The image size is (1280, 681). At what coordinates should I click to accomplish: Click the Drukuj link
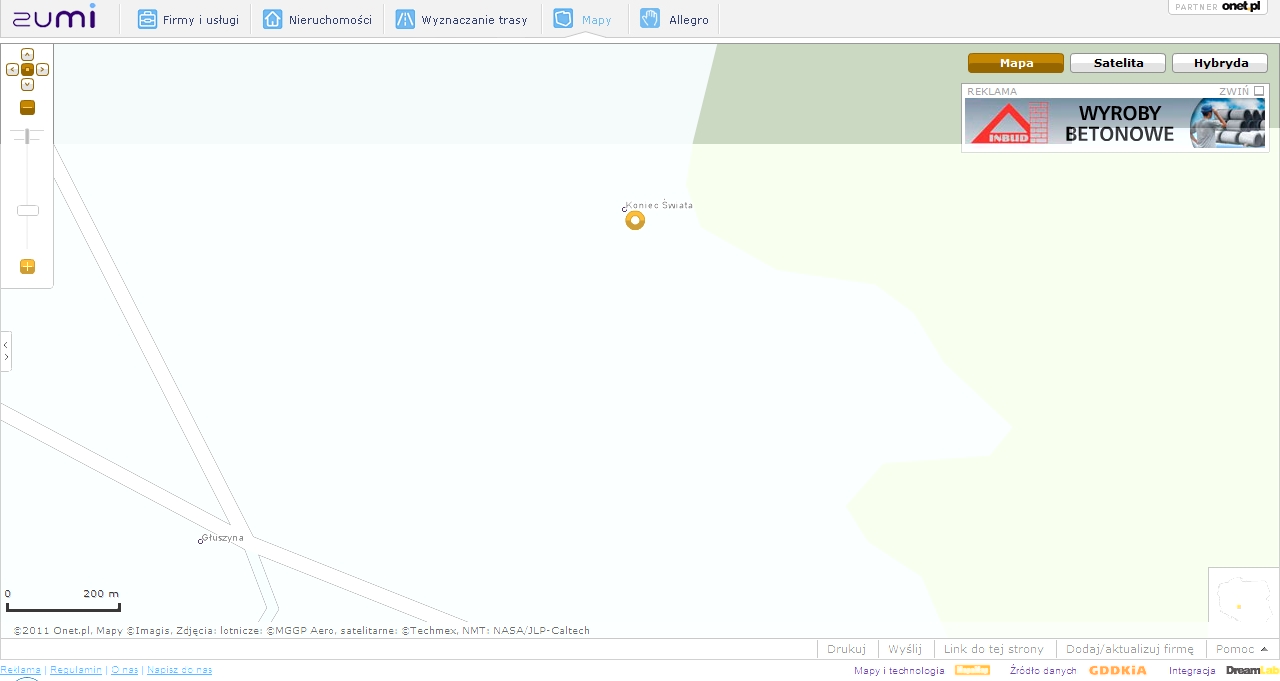pos(846,649)
